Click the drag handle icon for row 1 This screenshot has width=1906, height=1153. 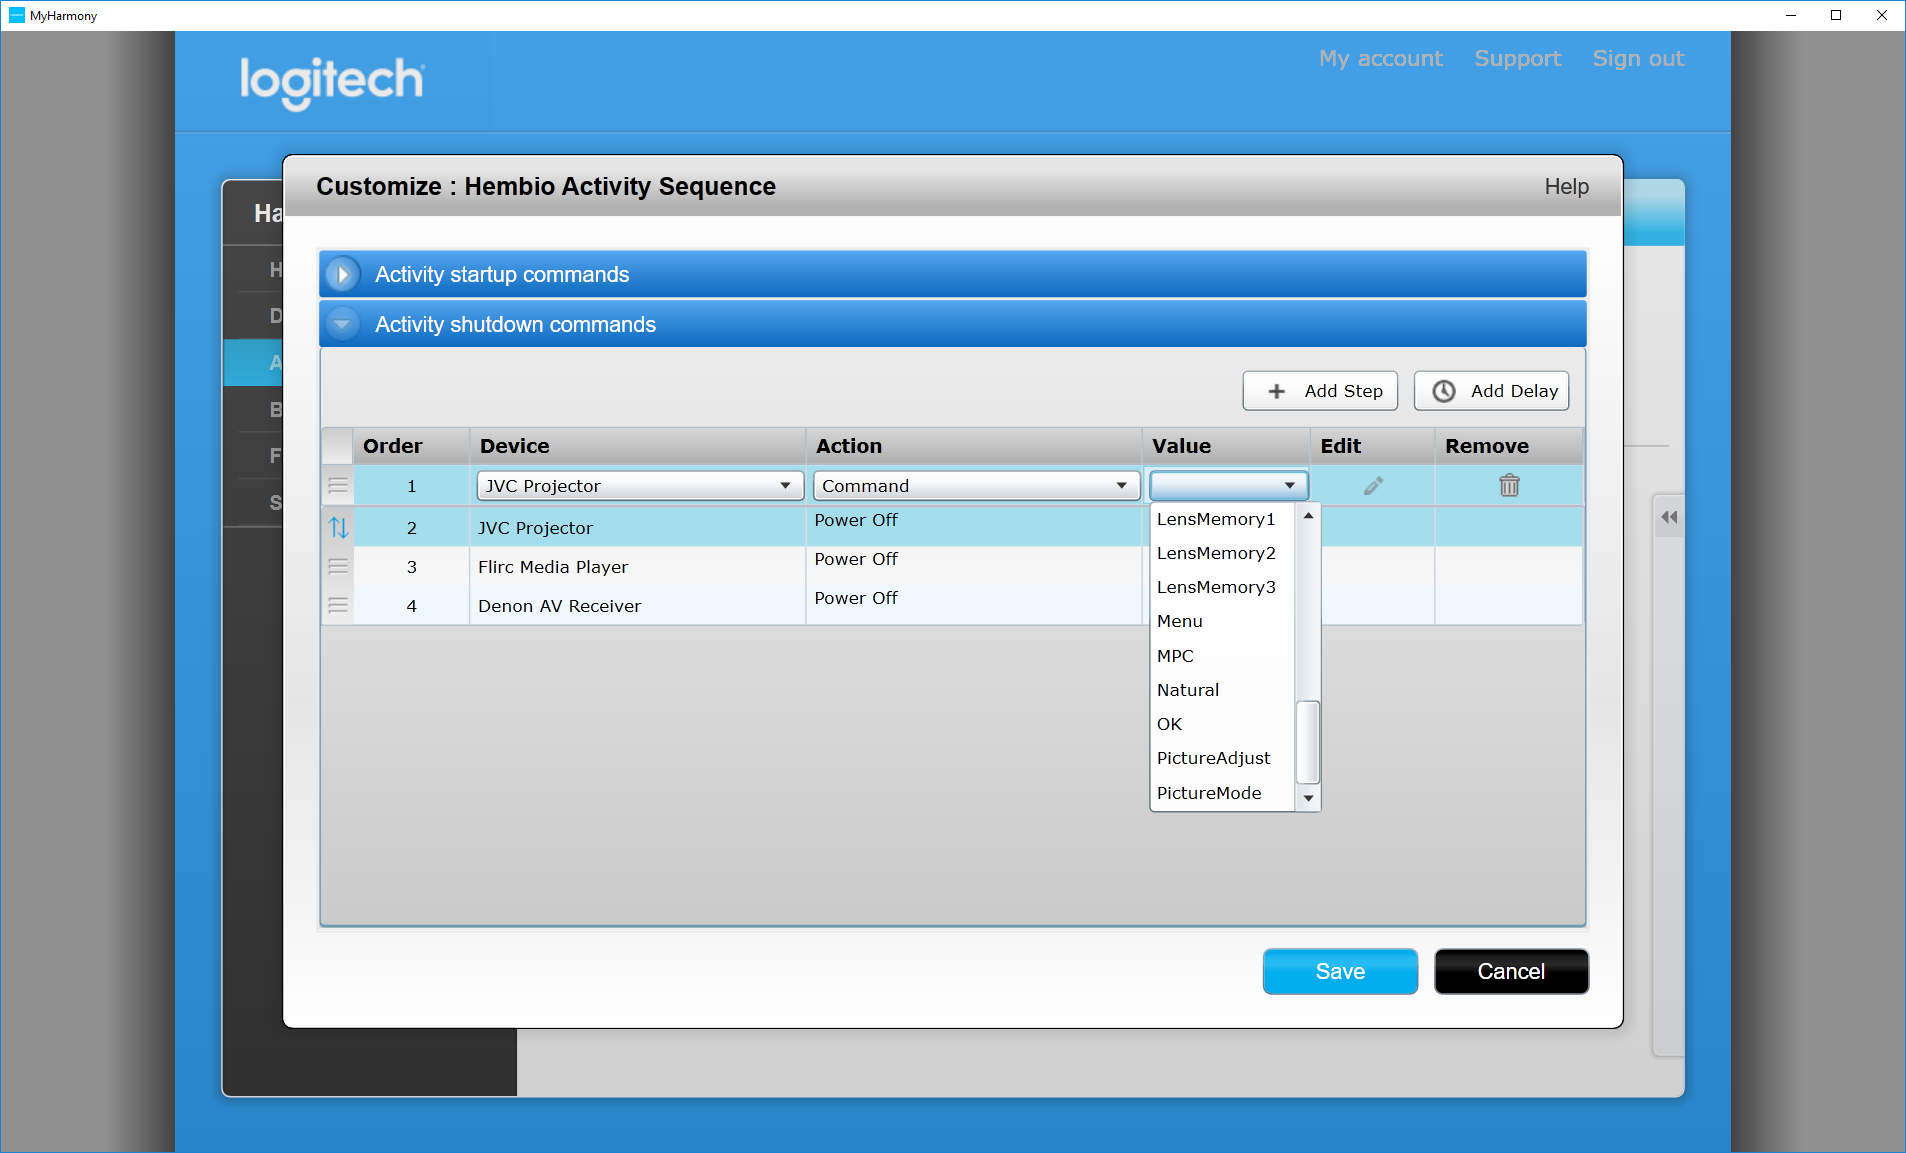[x=338, y=486]
